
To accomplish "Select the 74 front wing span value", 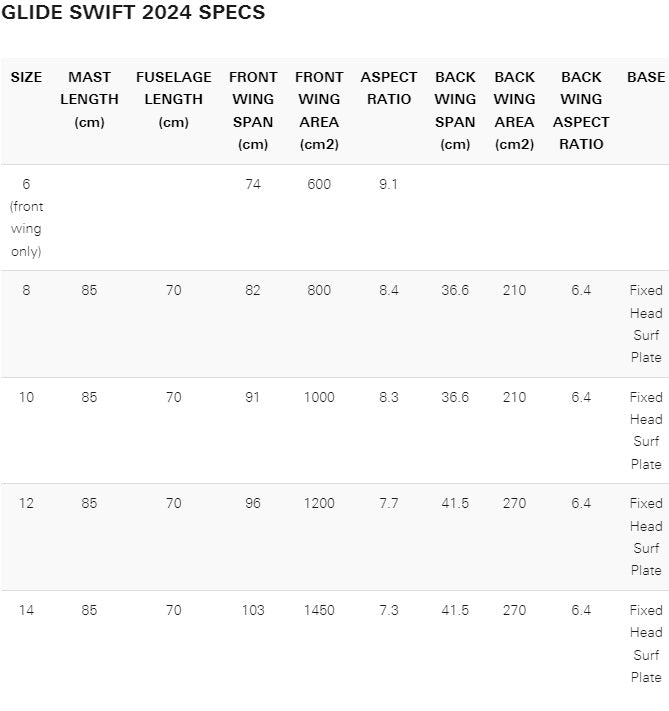I will tap(253, 184).
